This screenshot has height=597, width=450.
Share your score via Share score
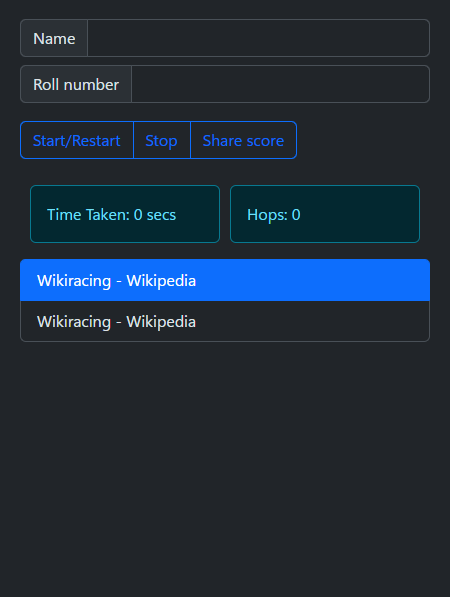click(243, 140)
